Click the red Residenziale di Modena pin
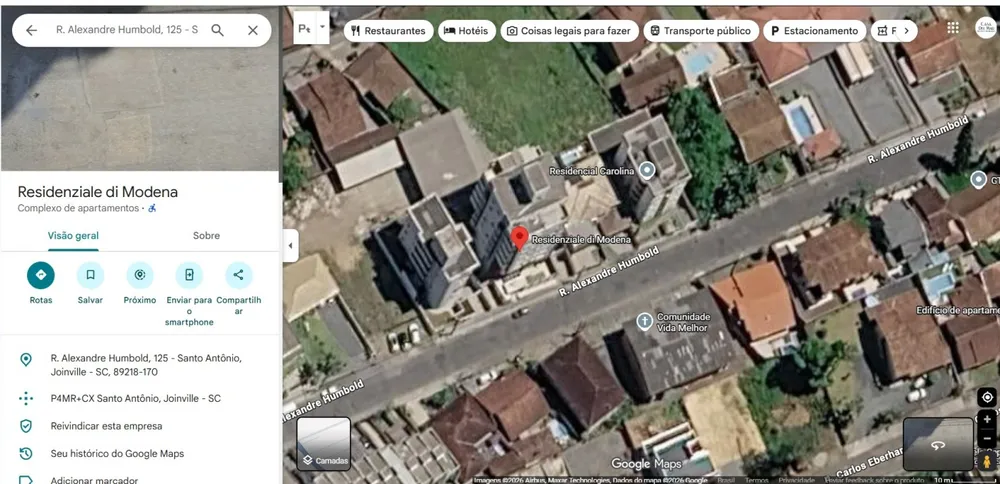The image size is (1000, 484). [519, 238]
